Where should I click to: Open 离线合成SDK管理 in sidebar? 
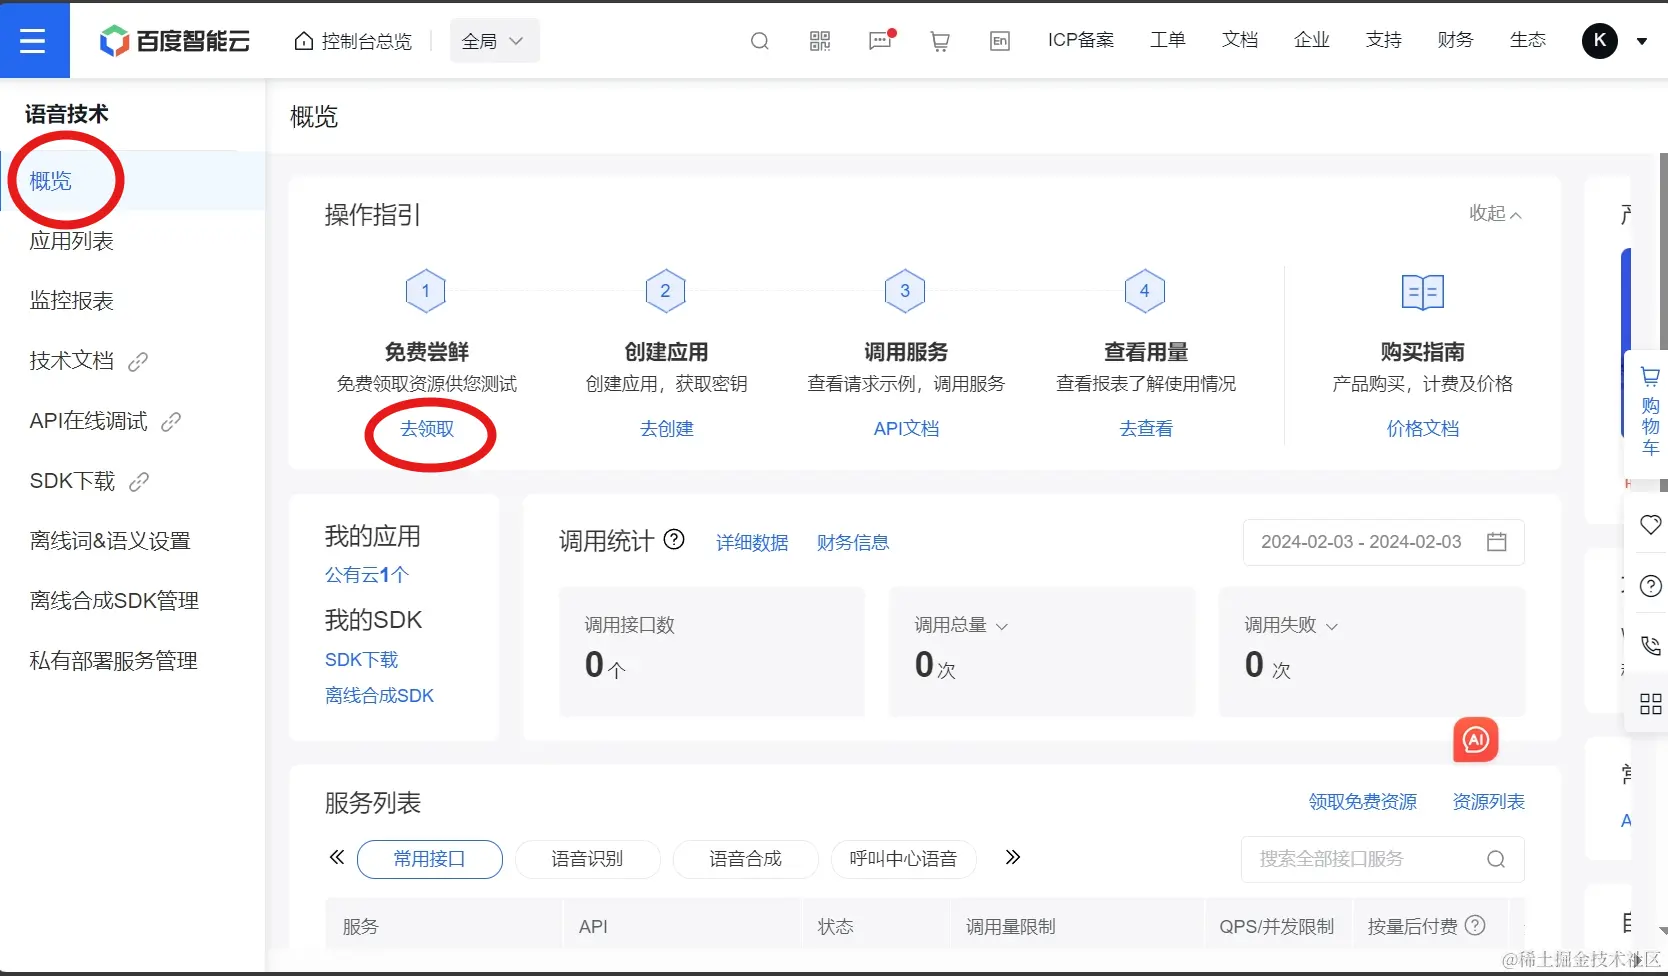(114, 601)
